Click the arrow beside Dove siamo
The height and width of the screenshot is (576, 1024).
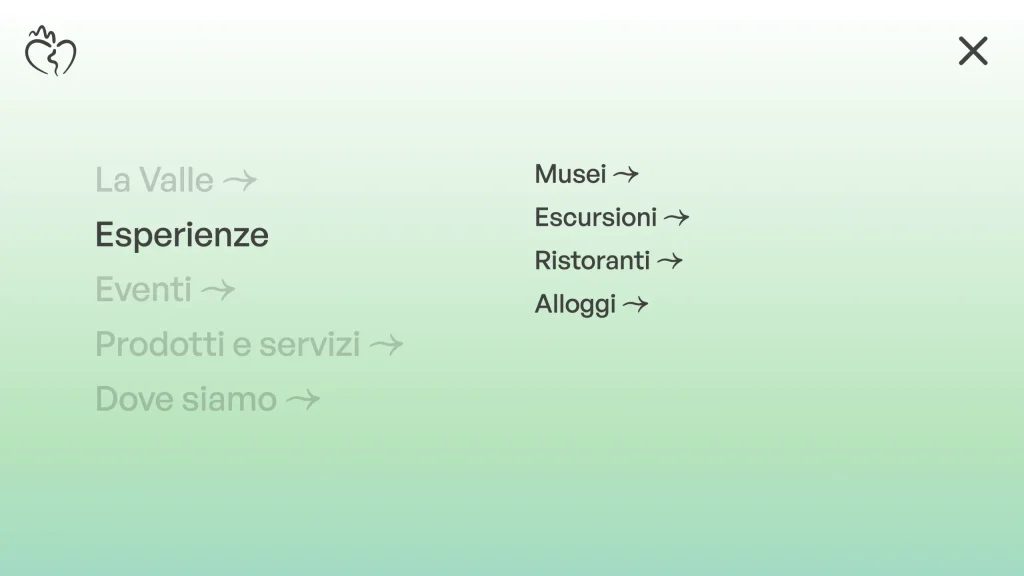(x=303, y=400)
